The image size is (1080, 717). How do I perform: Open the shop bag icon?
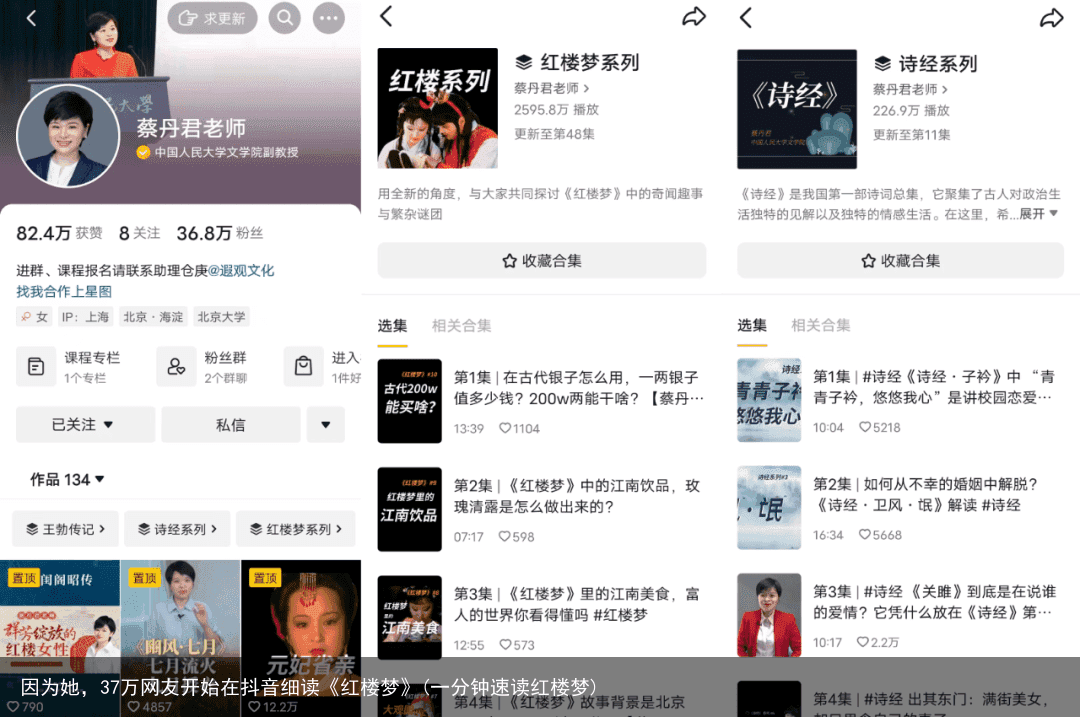pyautogui.click(x=304, y=366)
